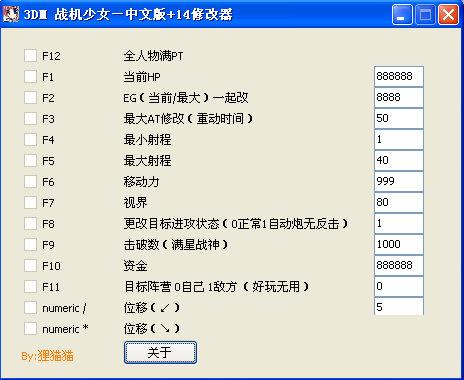Click the 移动力 label

click(141, 182)
